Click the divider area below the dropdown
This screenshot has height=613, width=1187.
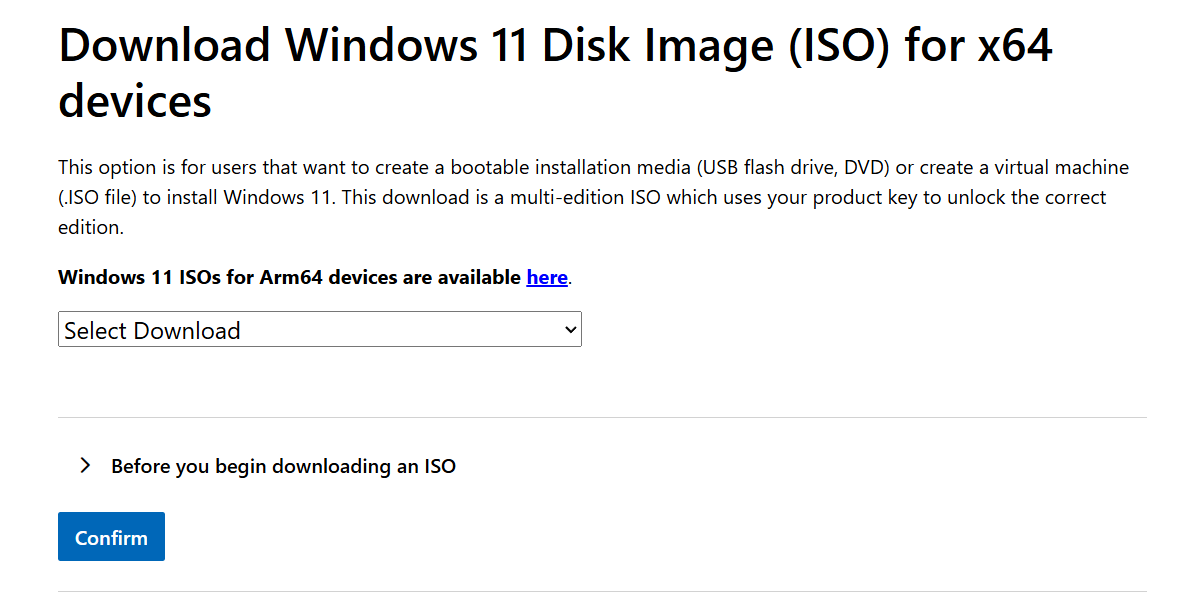(600, 418)
